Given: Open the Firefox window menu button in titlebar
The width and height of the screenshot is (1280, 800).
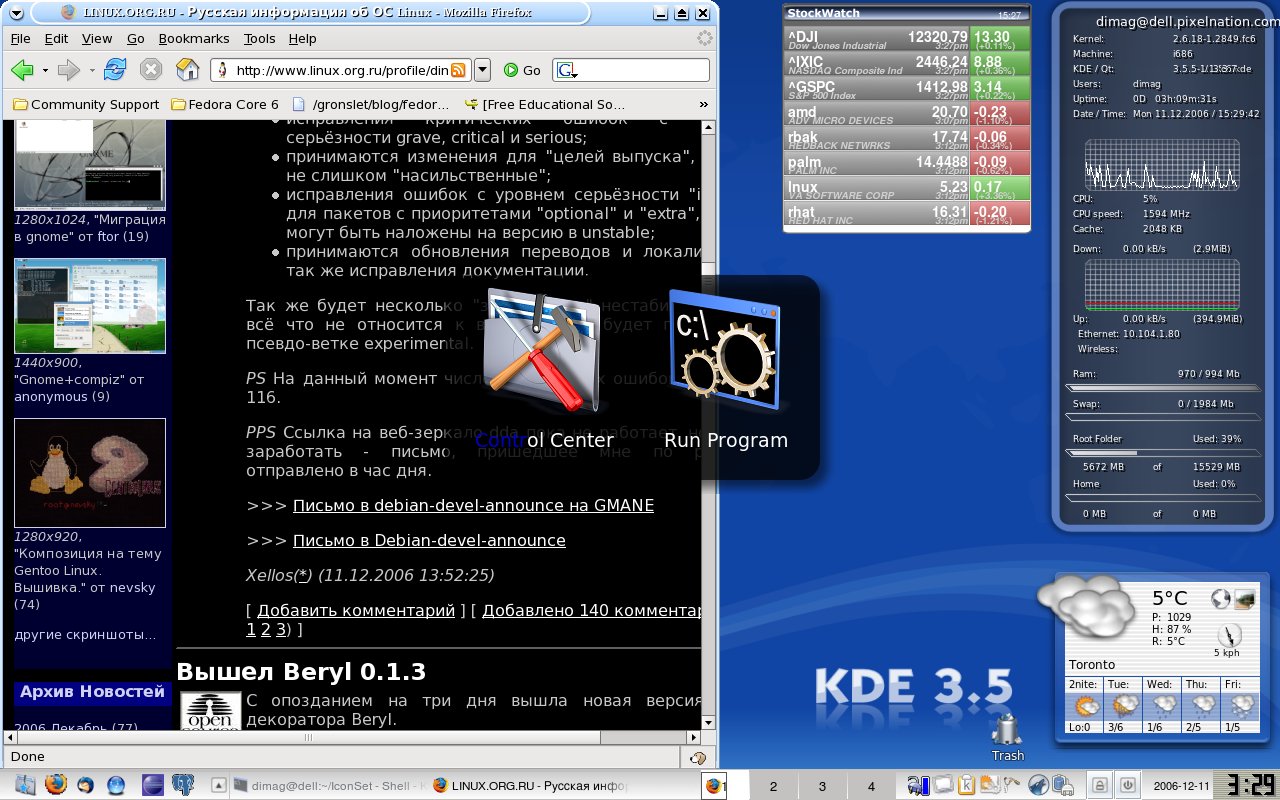Looking at the screenshot, I should 14,12.
